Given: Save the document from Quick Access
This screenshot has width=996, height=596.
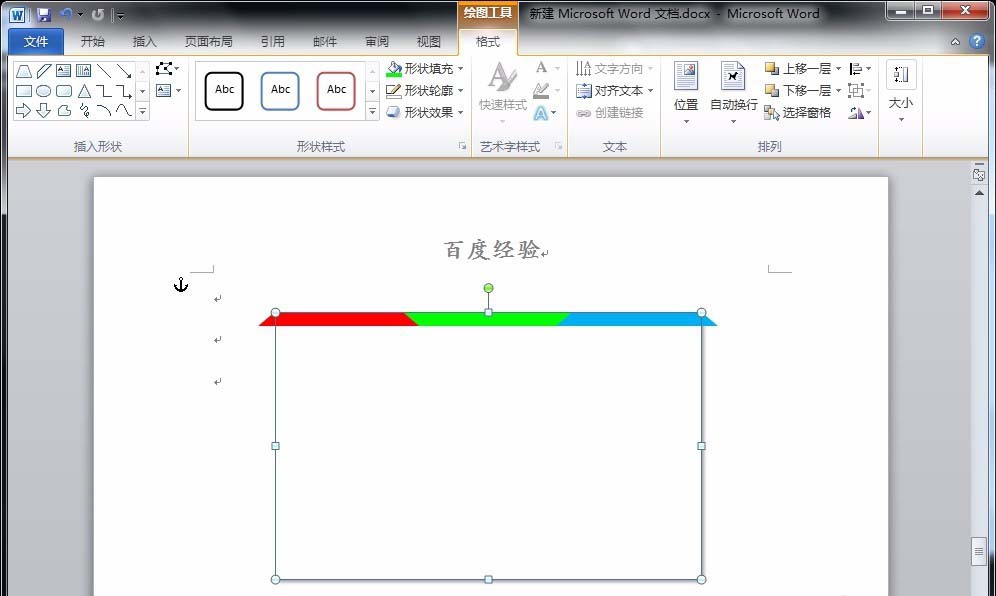Looking at the screenshot, I should click(x=43, y=14).
